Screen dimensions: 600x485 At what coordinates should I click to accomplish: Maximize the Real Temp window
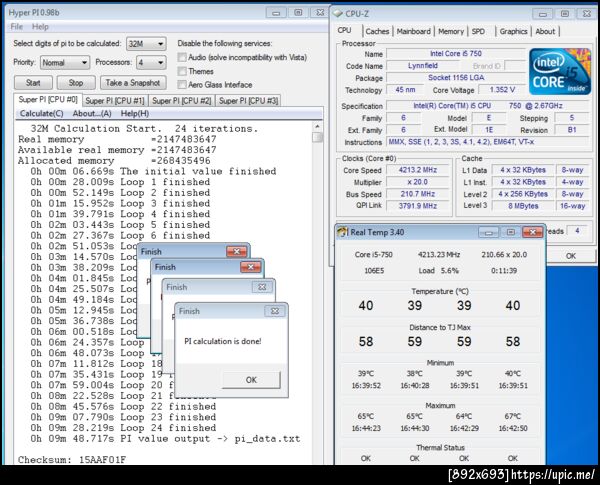point(510,232)
